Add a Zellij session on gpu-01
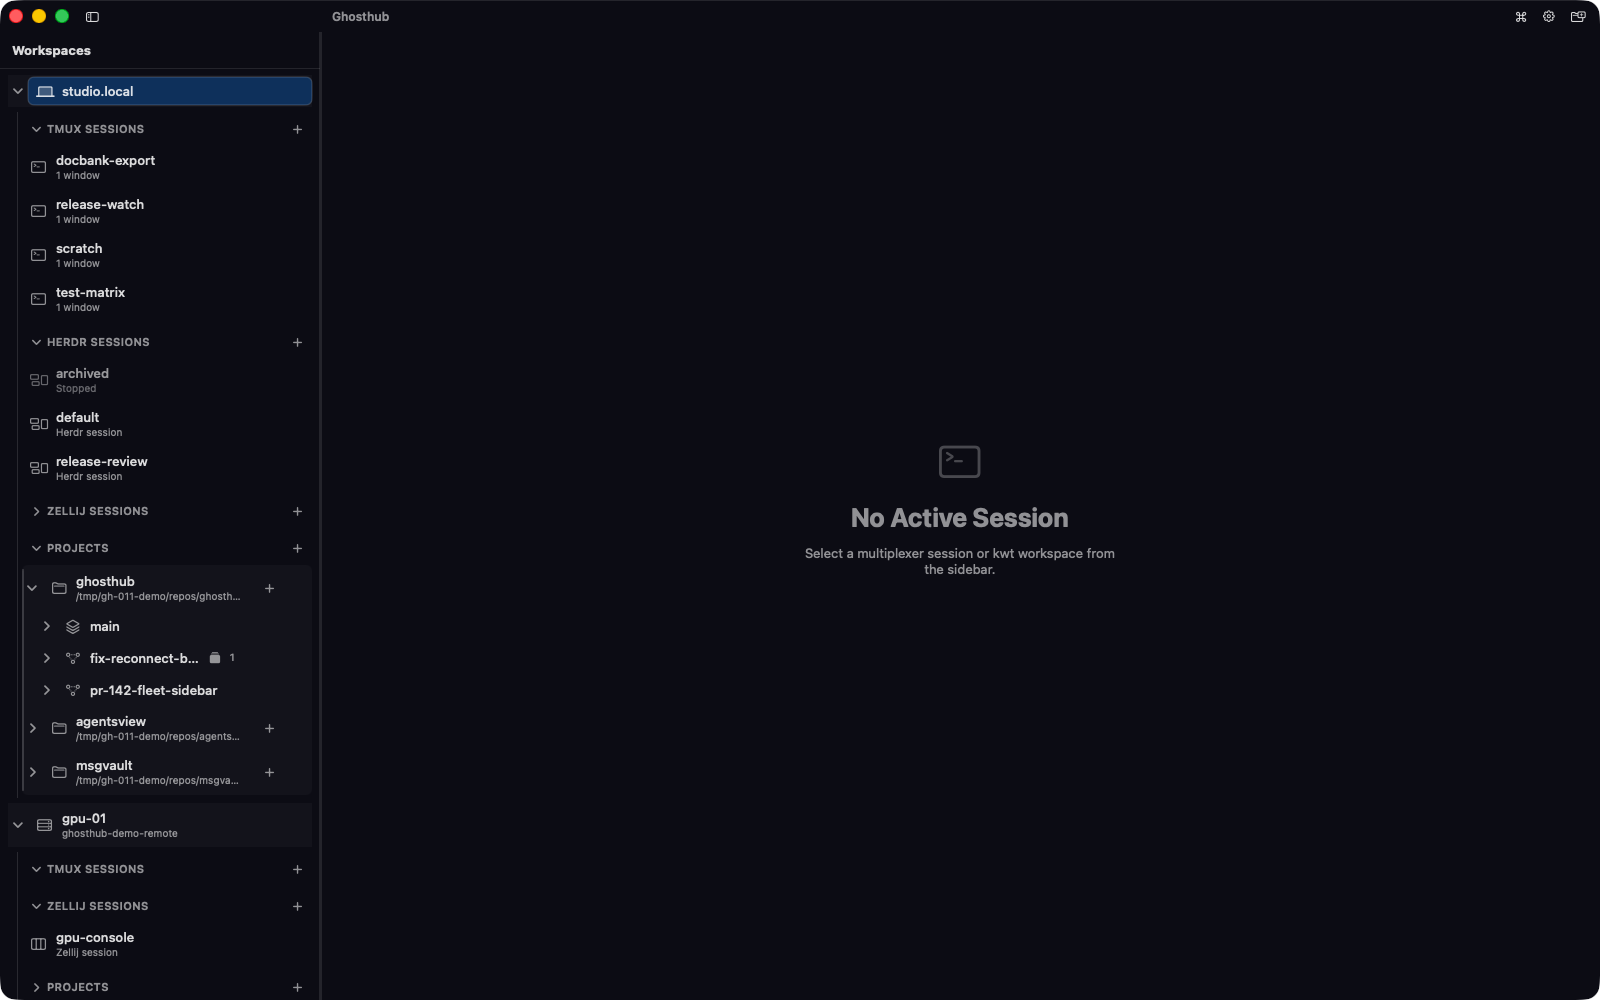This screenshot has width=1600, height=1000. click(x=297, y=906)
